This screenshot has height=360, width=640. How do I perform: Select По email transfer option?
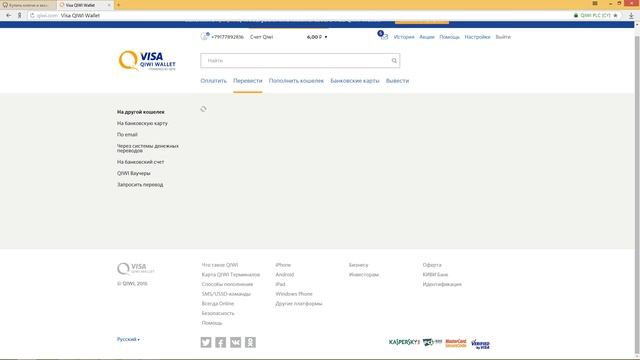point(127,134)
